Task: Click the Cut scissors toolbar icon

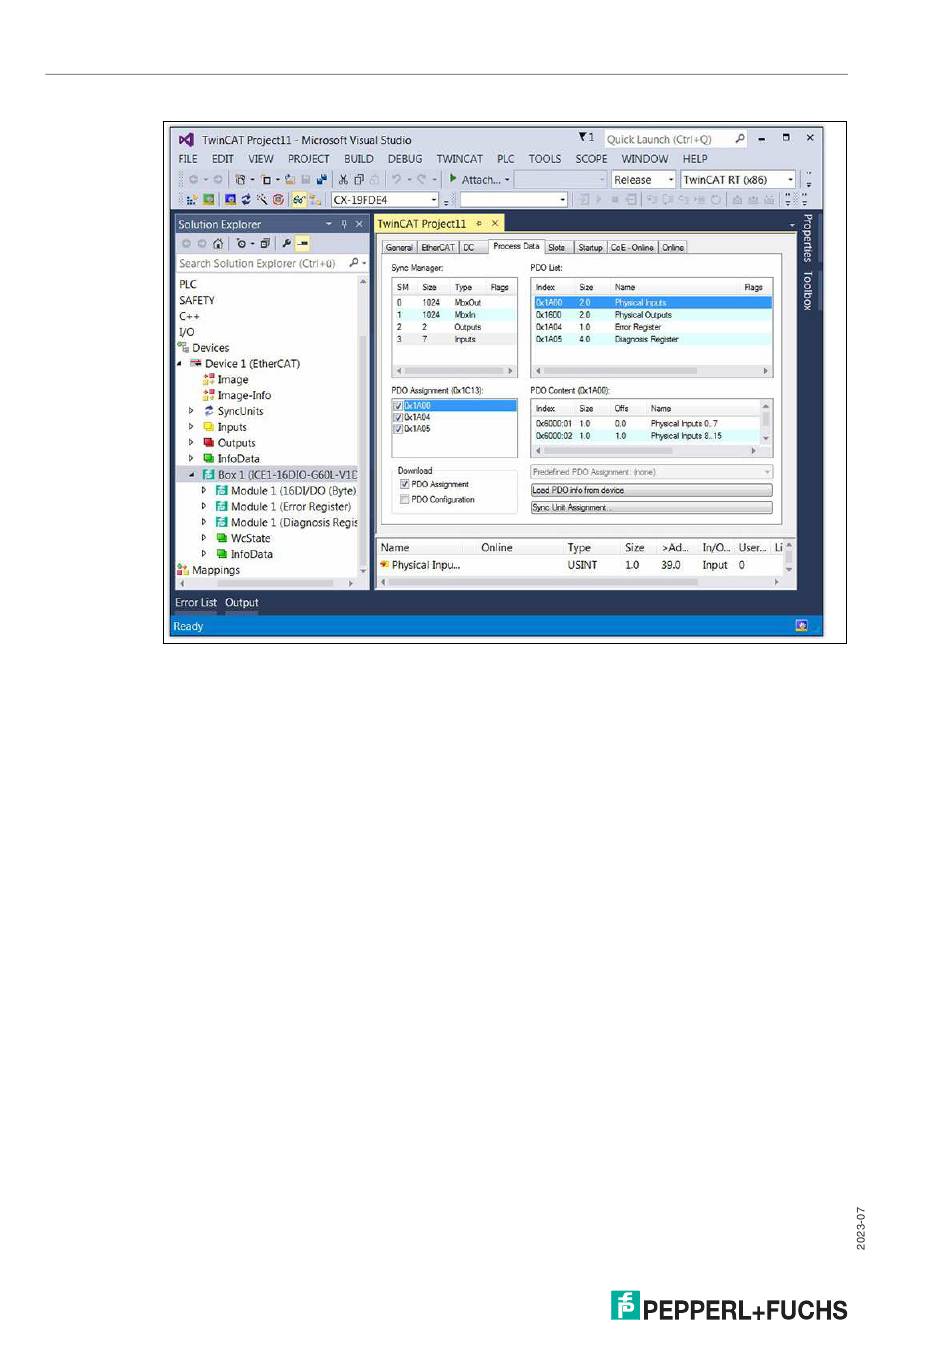Action: (x=343, y=180)
